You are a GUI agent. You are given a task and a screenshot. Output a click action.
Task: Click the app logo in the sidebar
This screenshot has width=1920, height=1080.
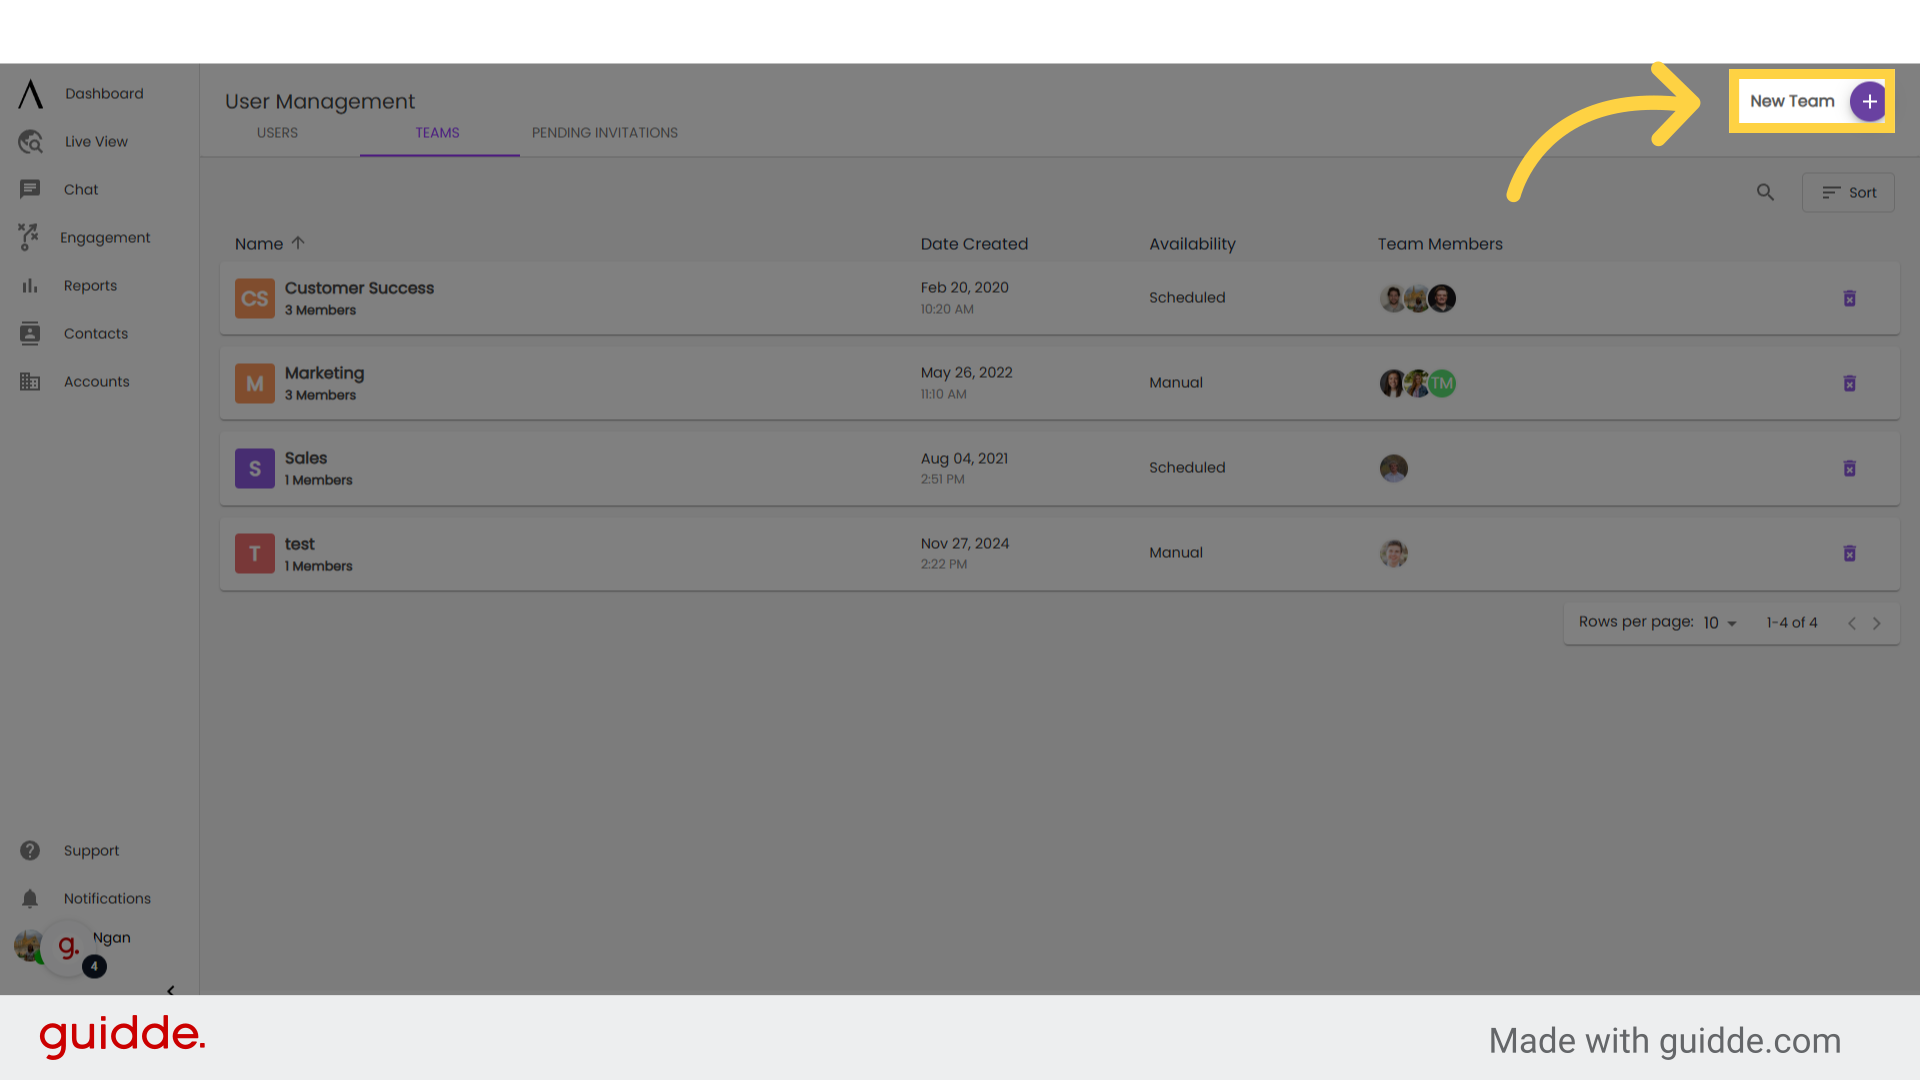30,94
